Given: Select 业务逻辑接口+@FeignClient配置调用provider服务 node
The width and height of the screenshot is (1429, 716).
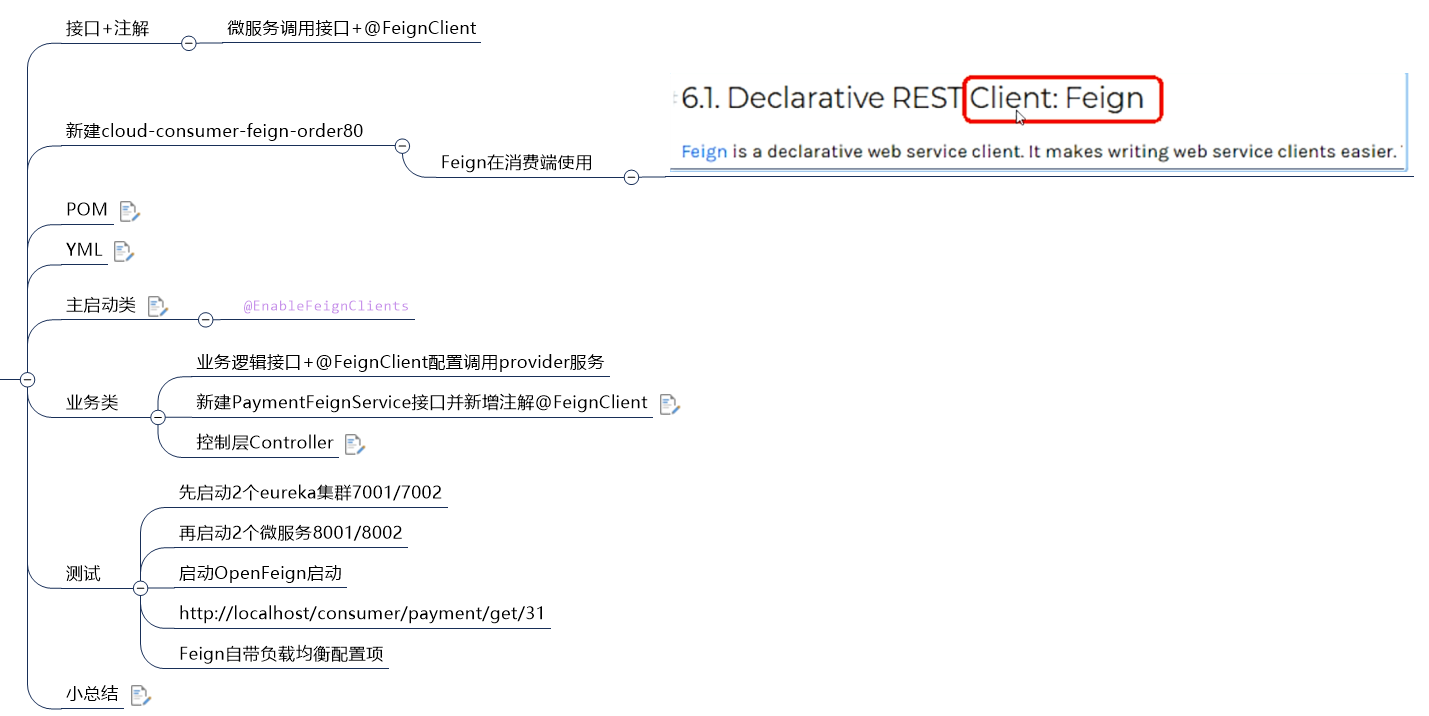Looking at the screenshot, I should point(400,362).
